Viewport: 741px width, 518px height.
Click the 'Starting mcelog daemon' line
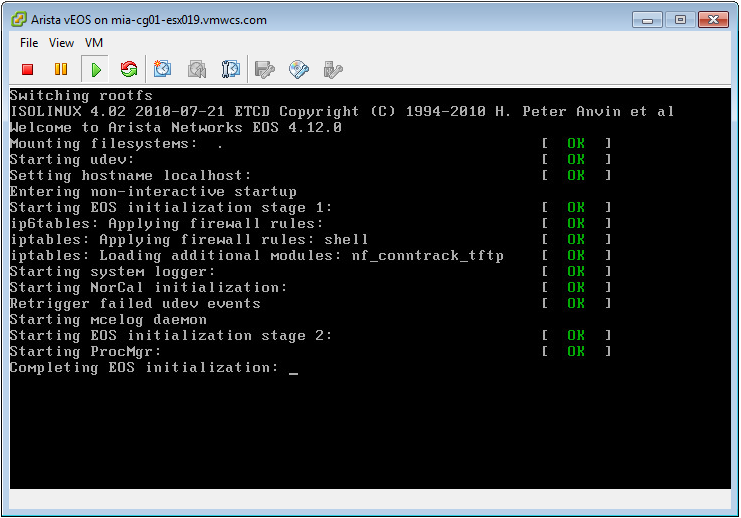coord(108,319)
